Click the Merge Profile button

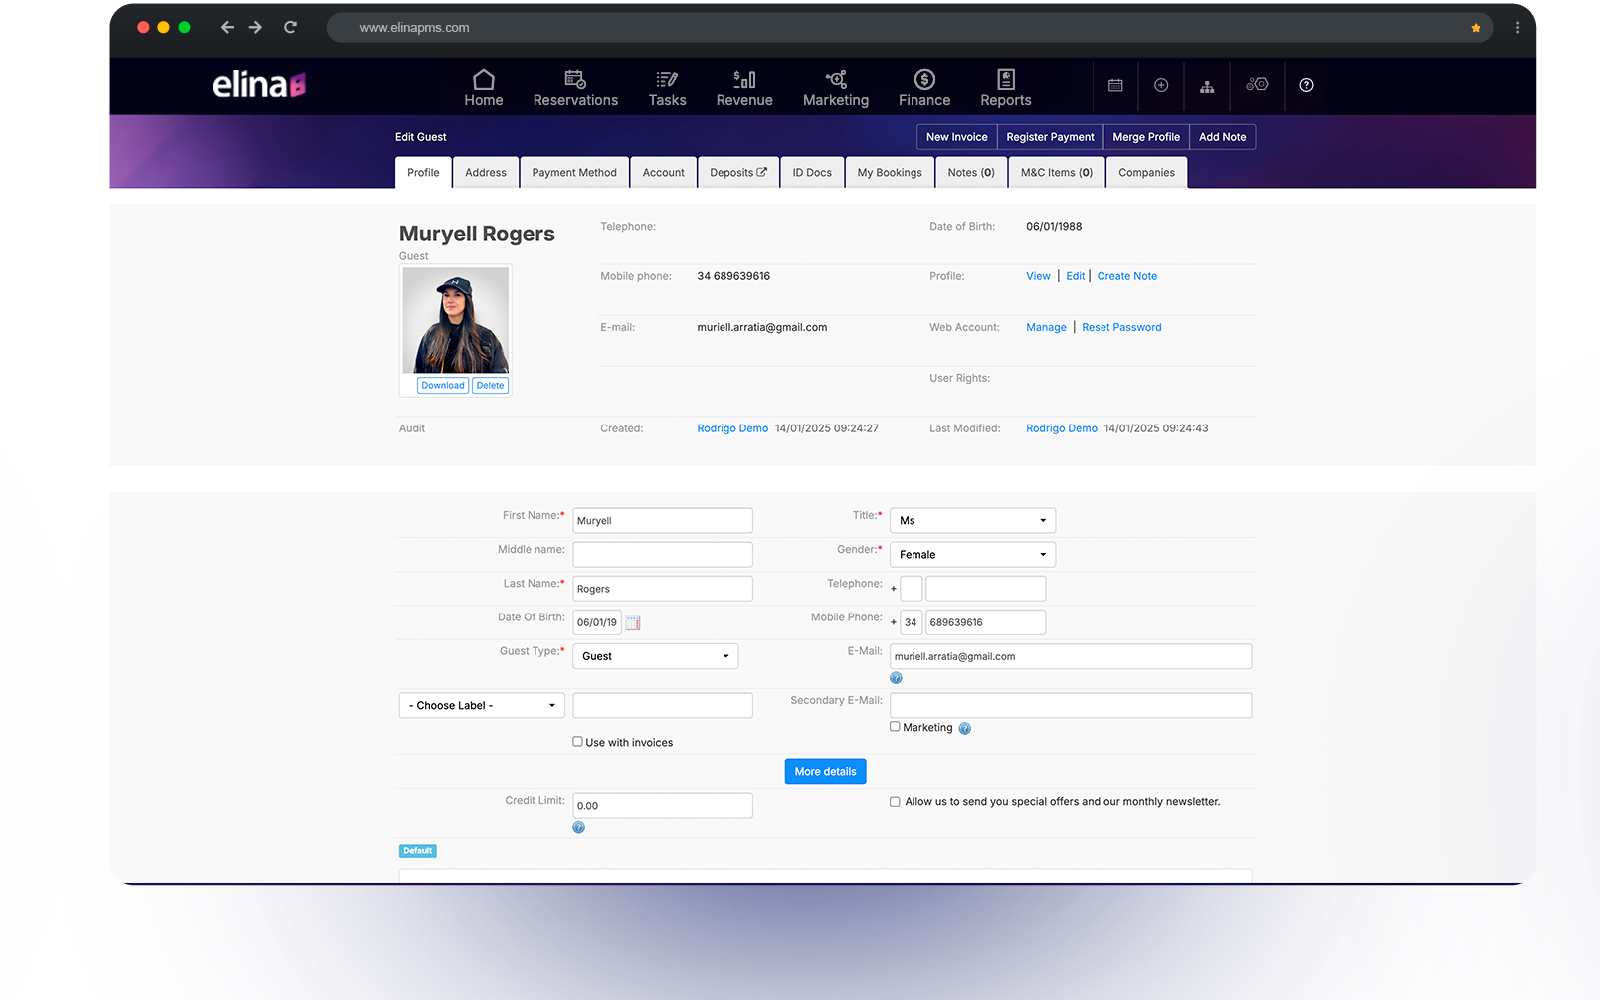(x=1146, y=137)
